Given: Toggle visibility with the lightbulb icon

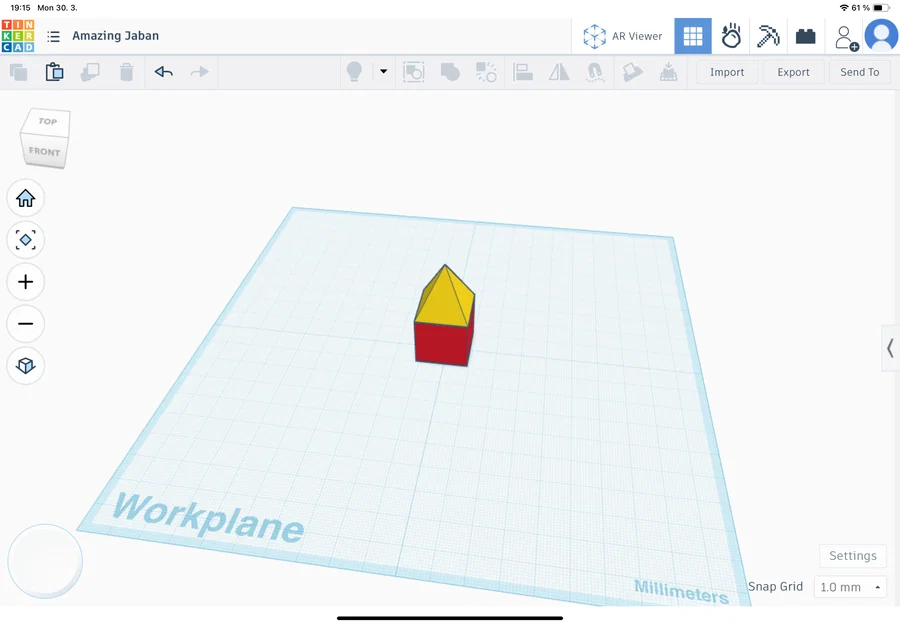Looking at the screenshot, I should tap(354, 71).
